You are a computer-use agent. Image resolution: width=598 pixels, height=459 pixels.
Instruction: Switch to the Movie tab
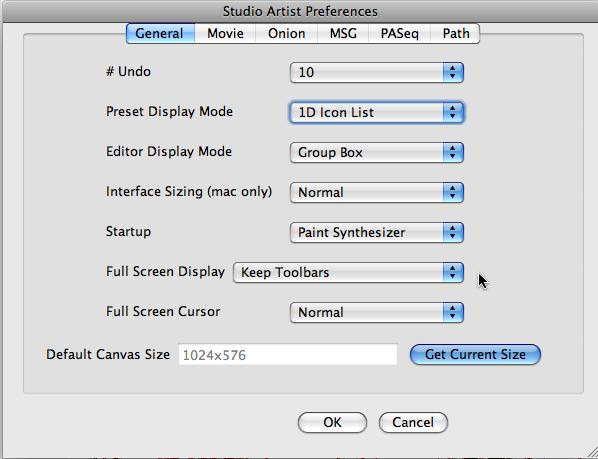(225, 34)
